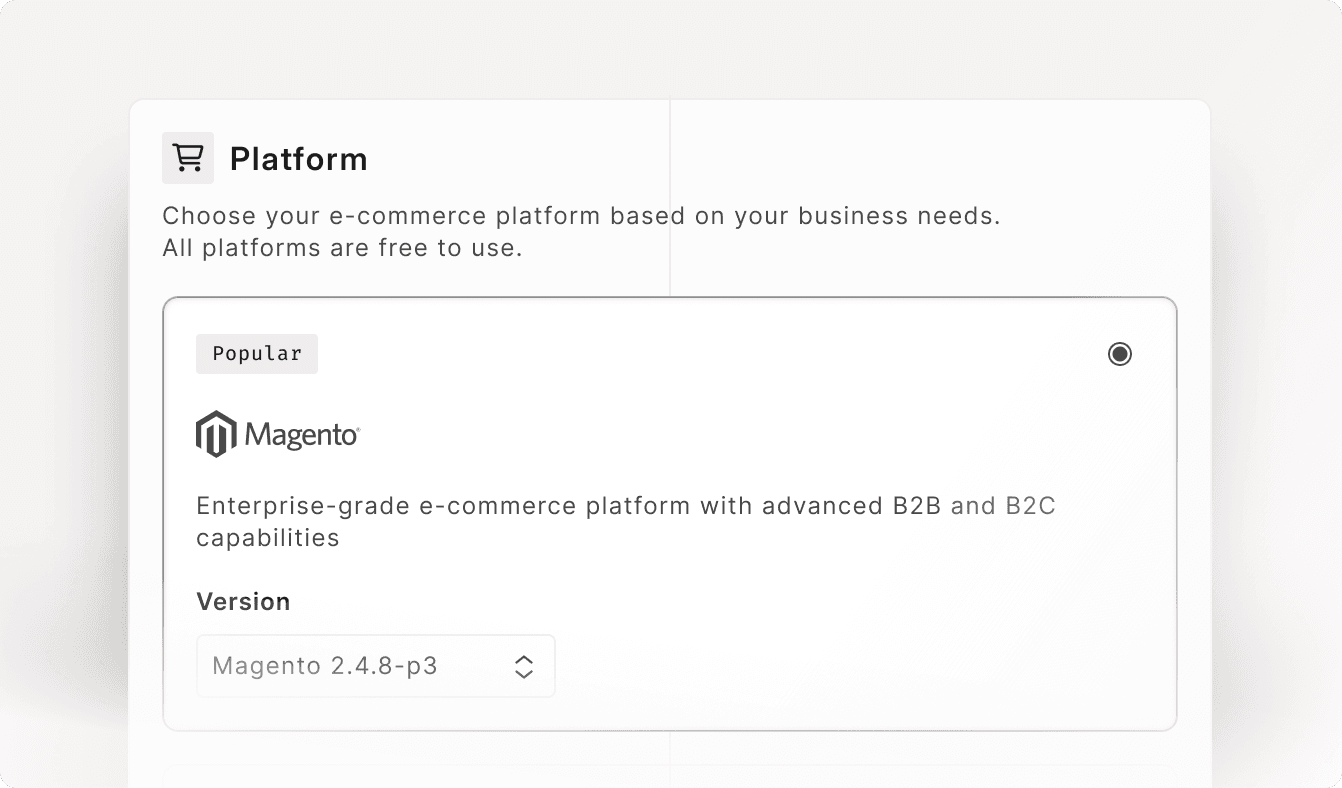Click the Popular badge
This screenshot has height=788, width=1342.
(257, 354)
